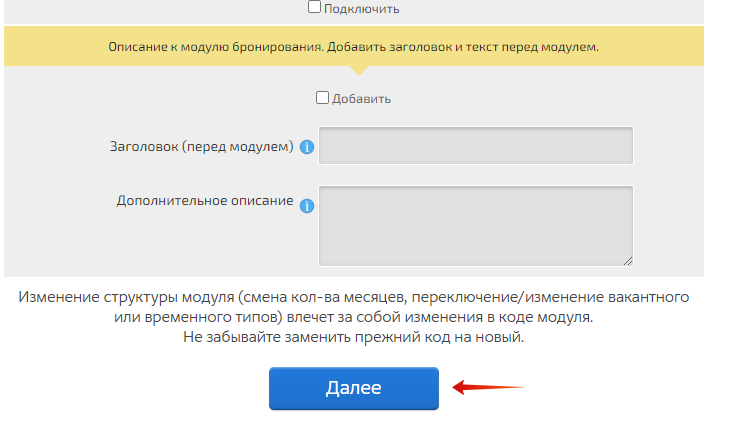Open info icon beside Дополнительное описание
The width and height of the screenshot is (746, 429).
(307, 206)
